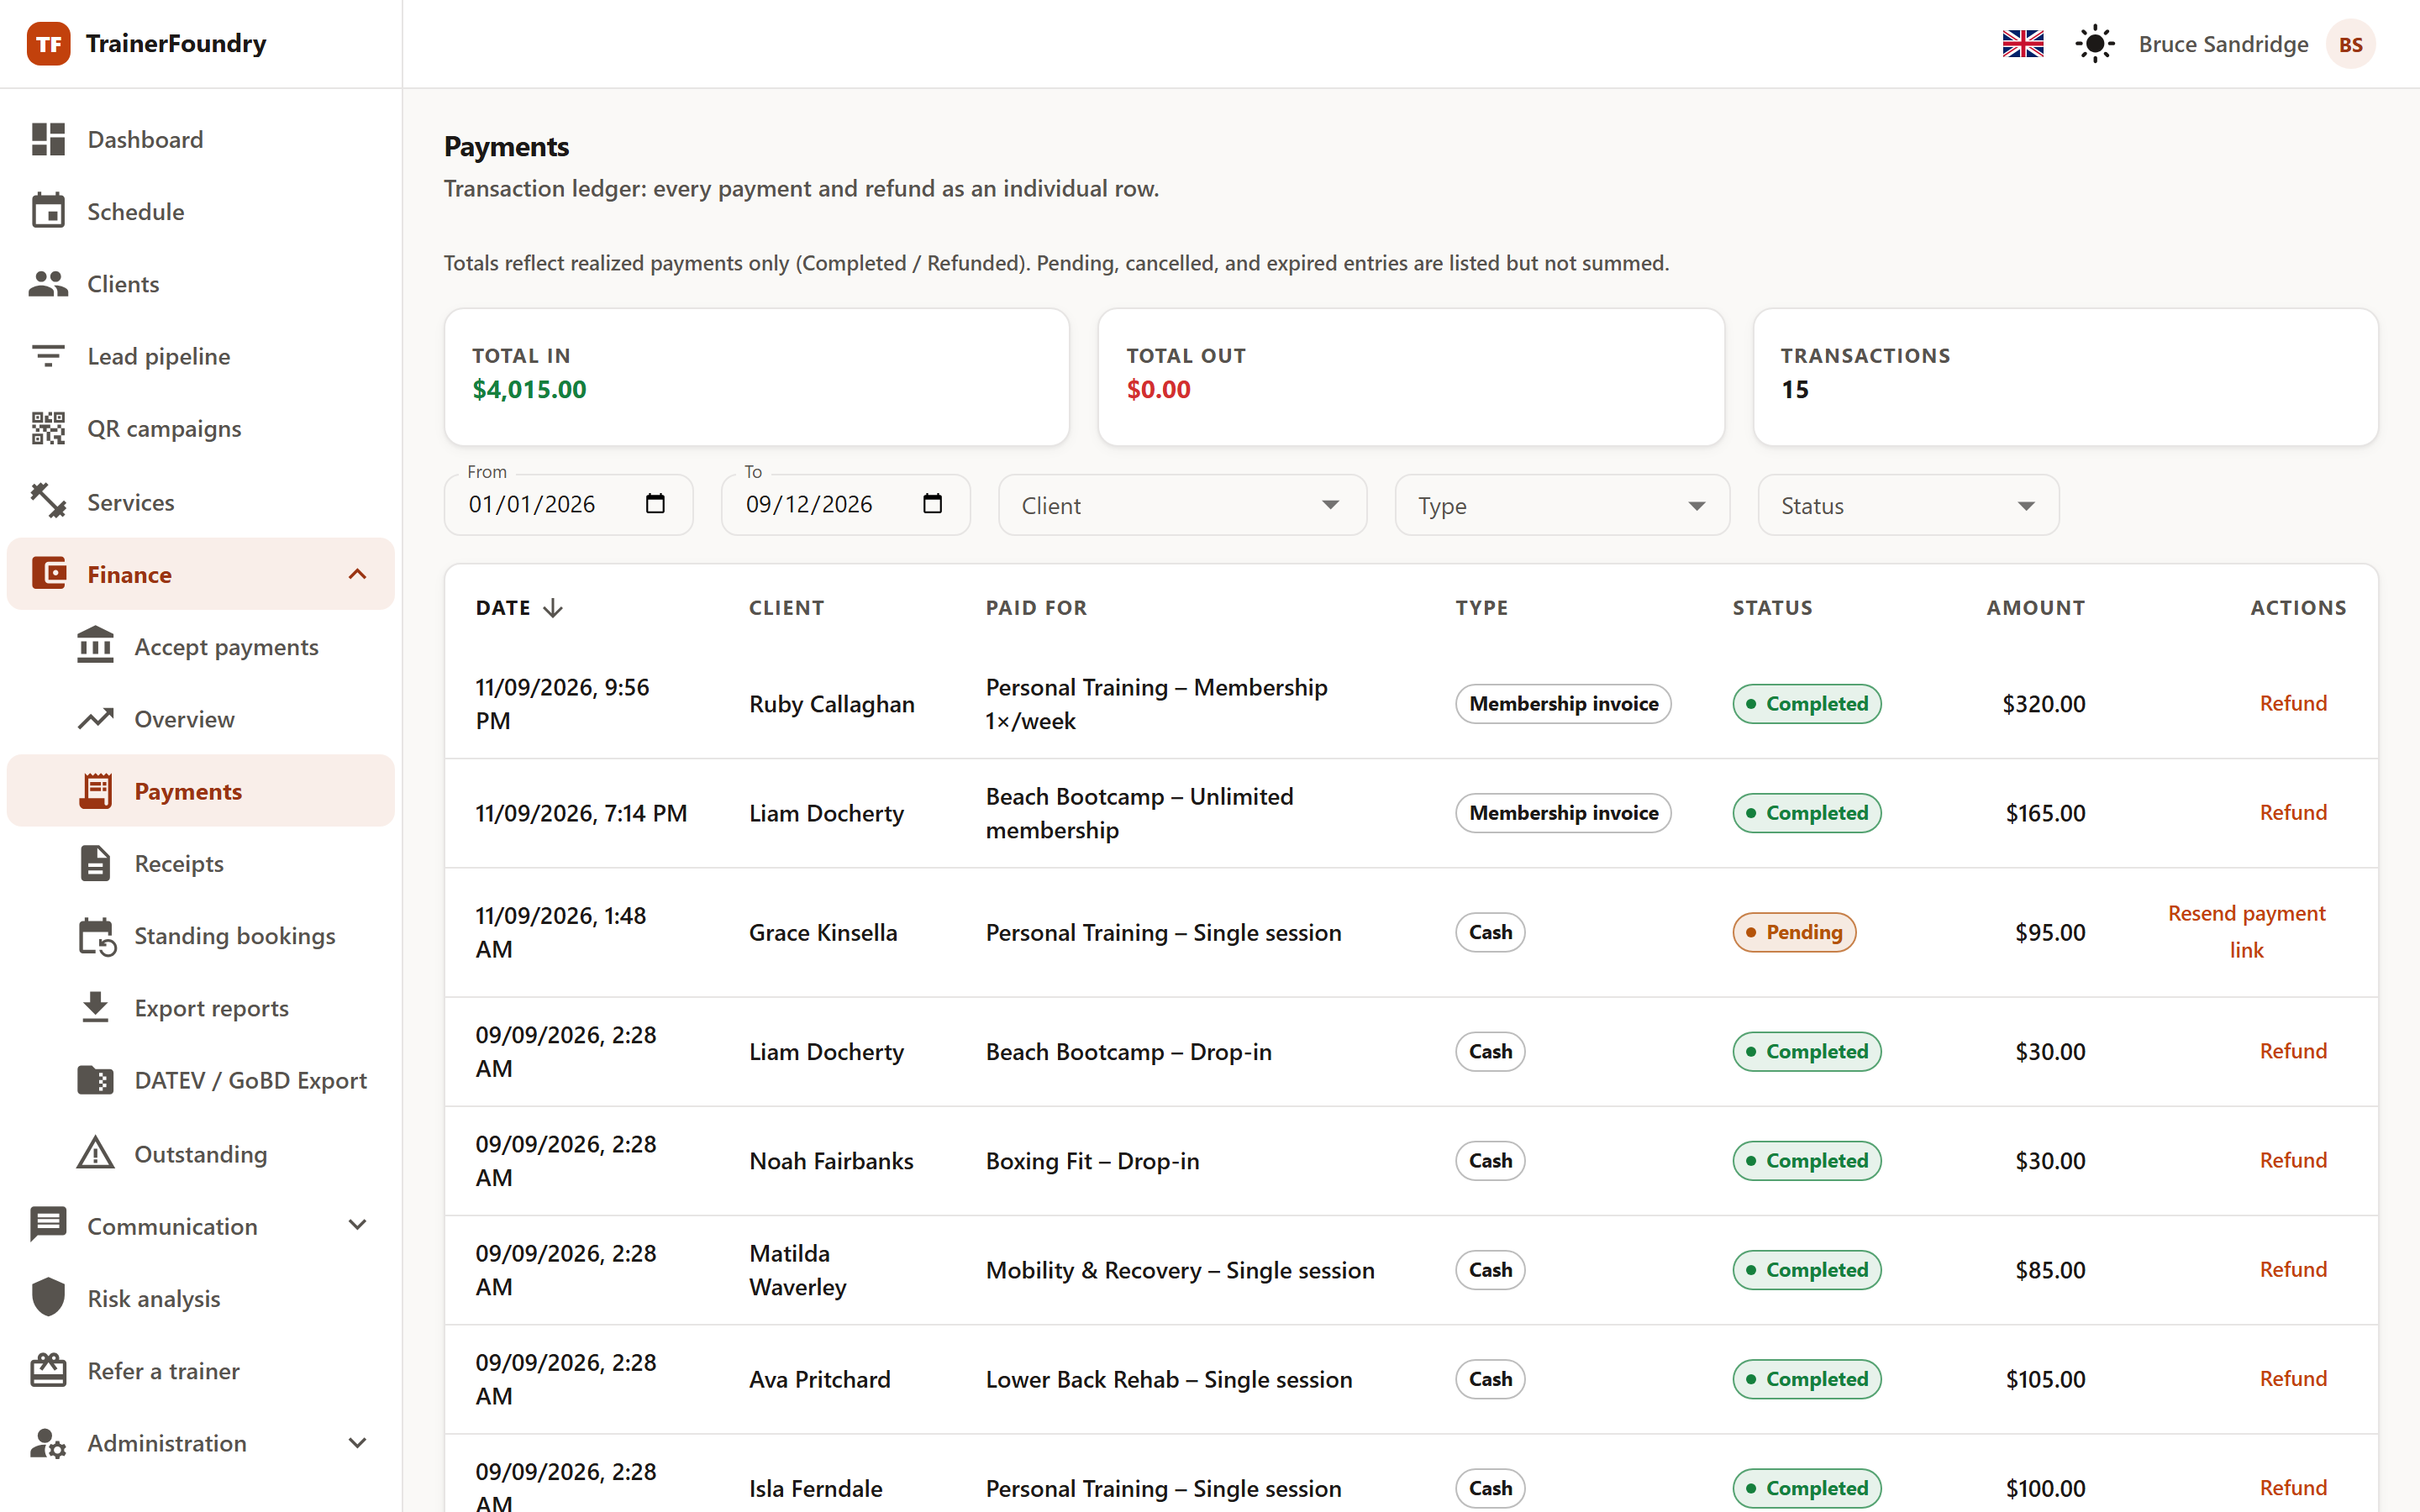Viewport: 2420px width, 1512px height.
Task: Click the QR campaigns code icon
Action: click(x=48, y=428)
